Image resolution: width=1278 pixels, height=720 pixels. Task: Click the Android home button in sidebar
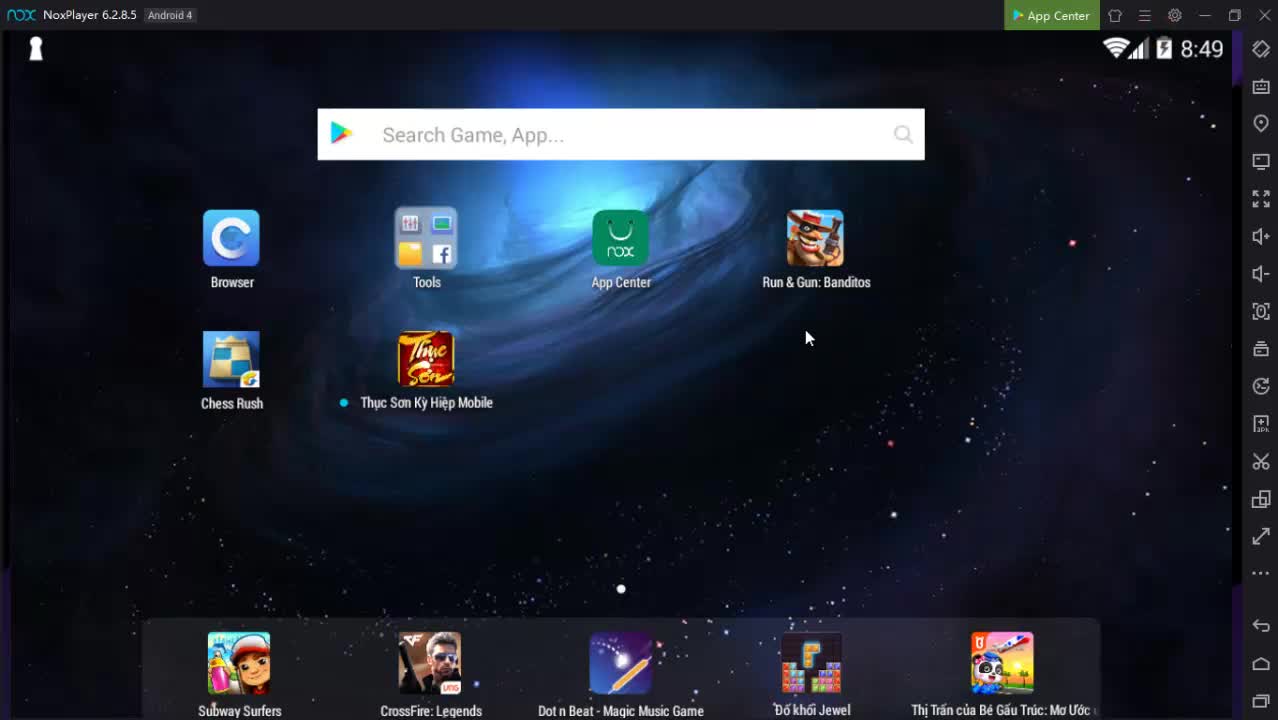(x=1261, y=664)
